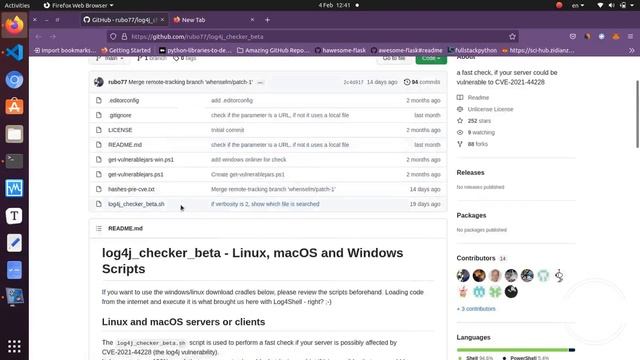Bookmark this page with star icon

tap(512, 36)
